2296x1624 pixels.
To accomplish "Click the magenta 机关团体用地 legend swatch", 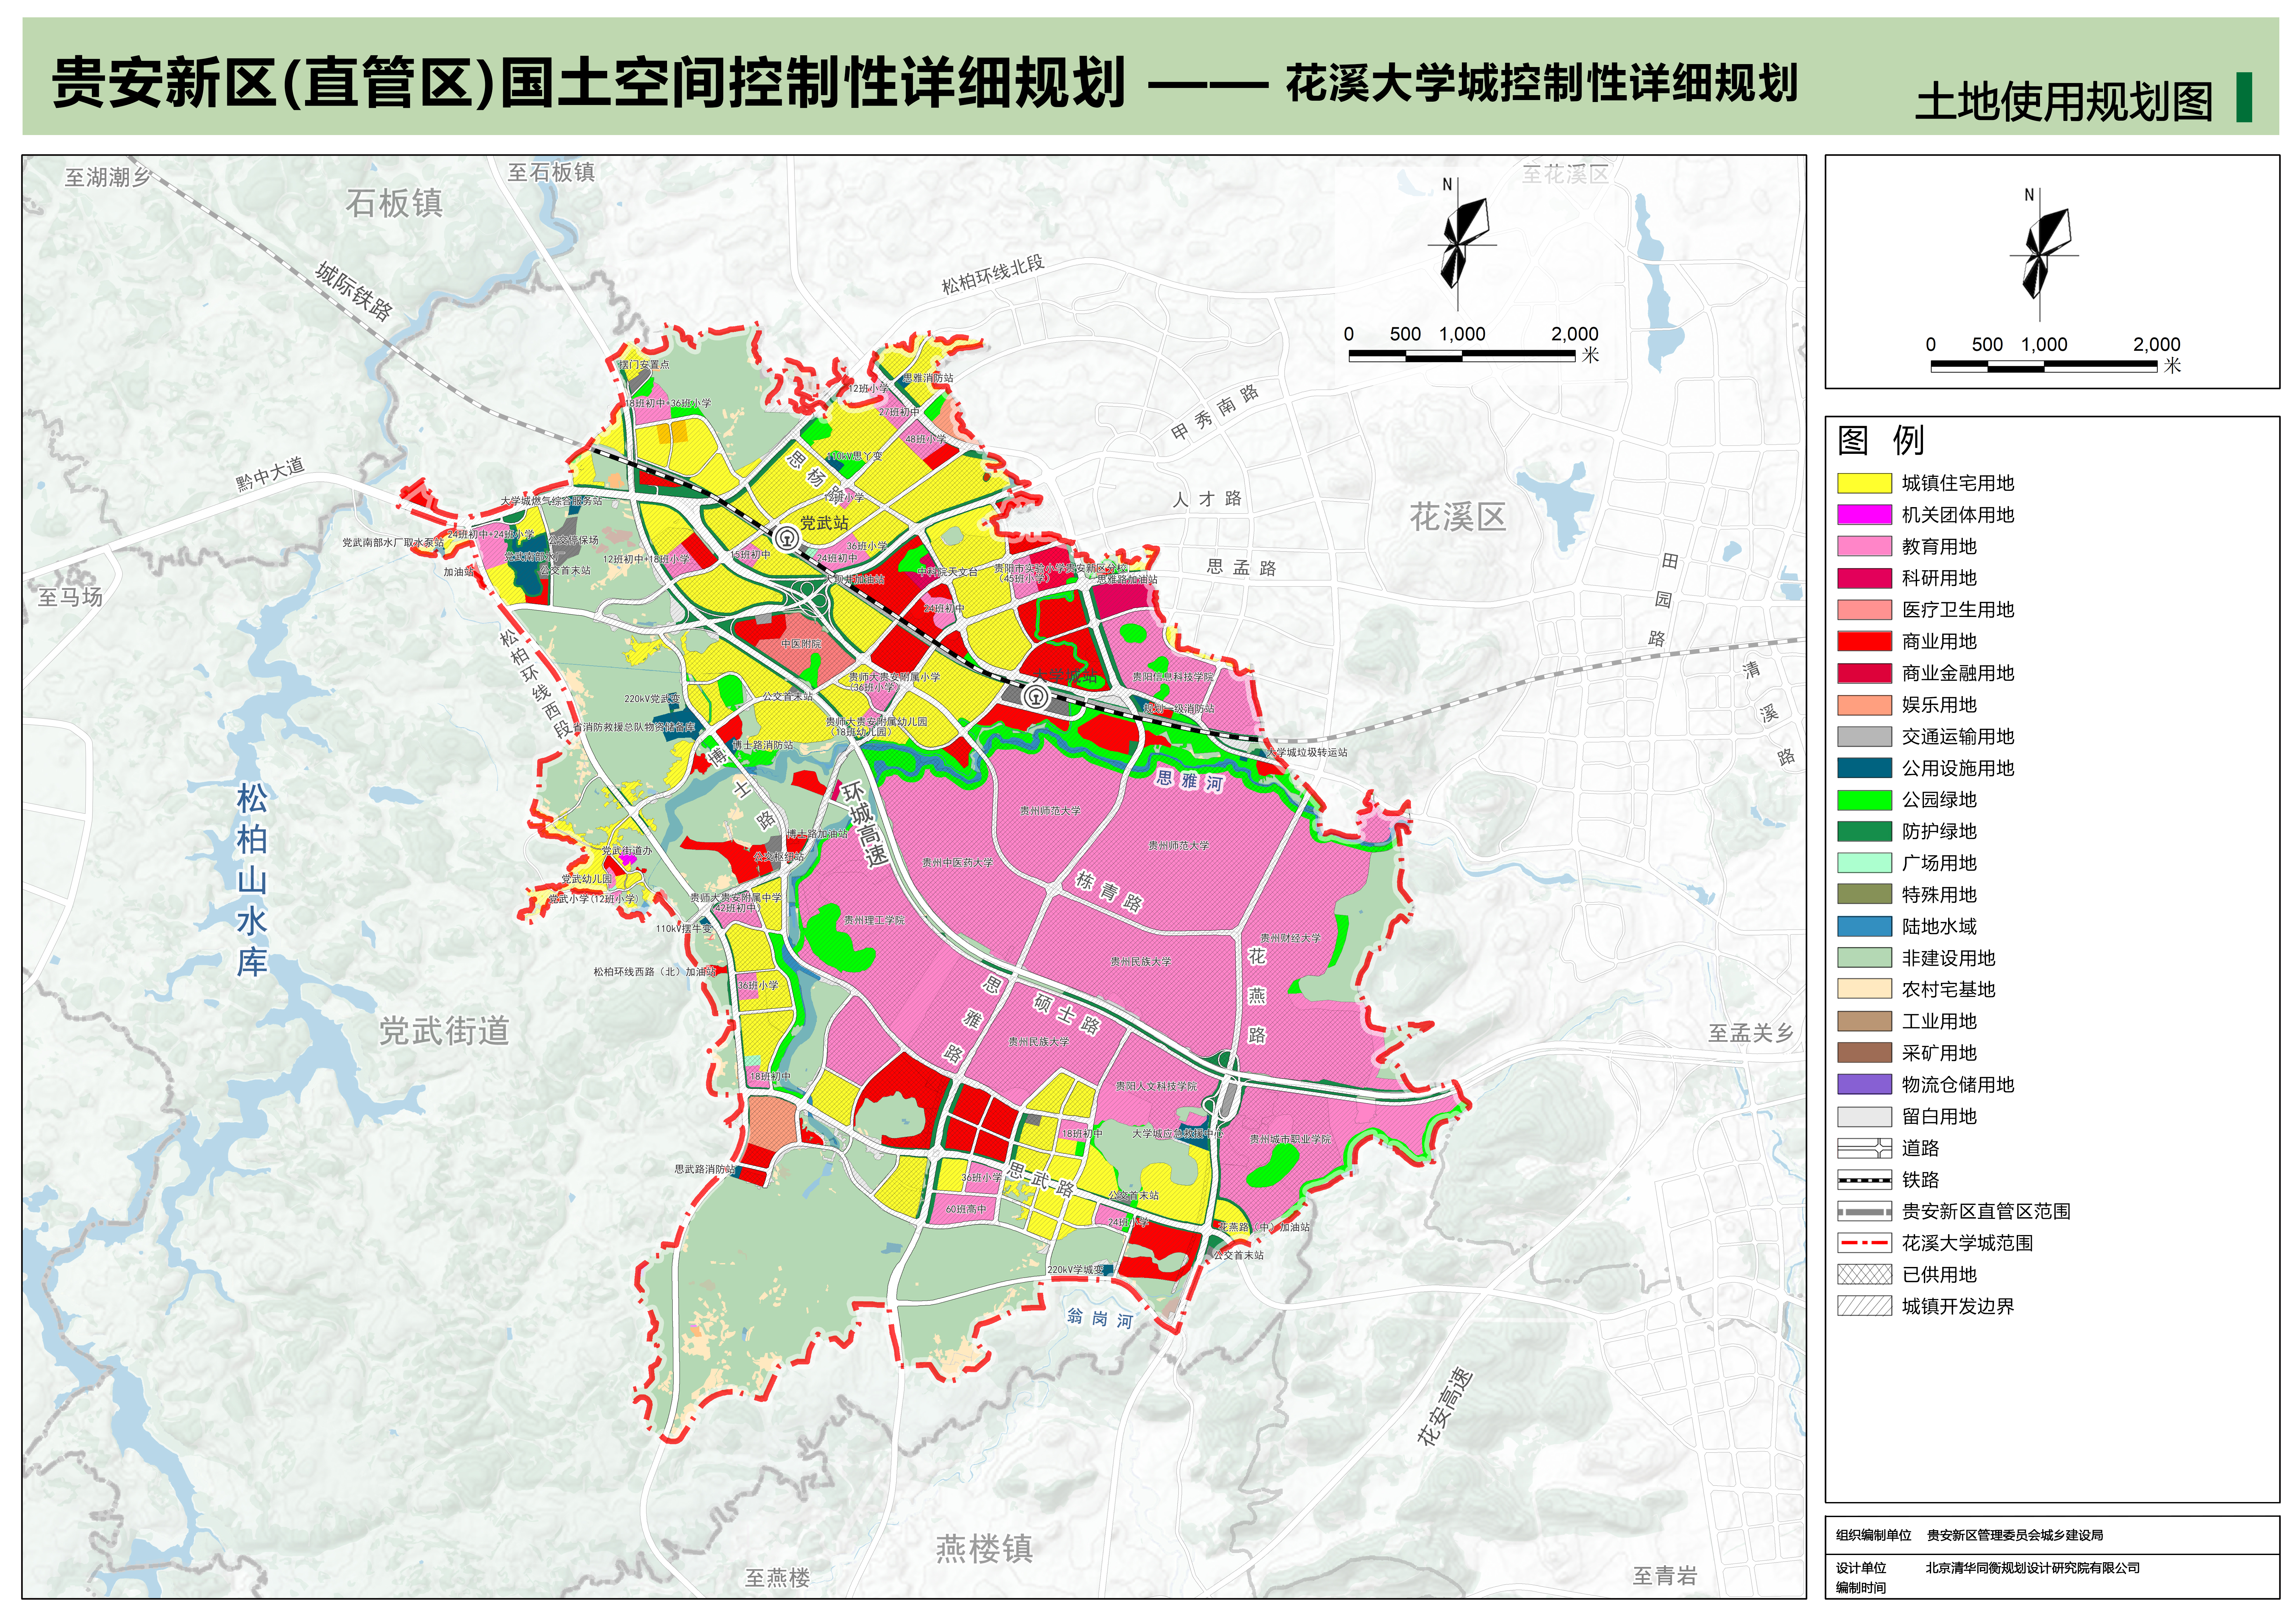I will coord(1864,515).
